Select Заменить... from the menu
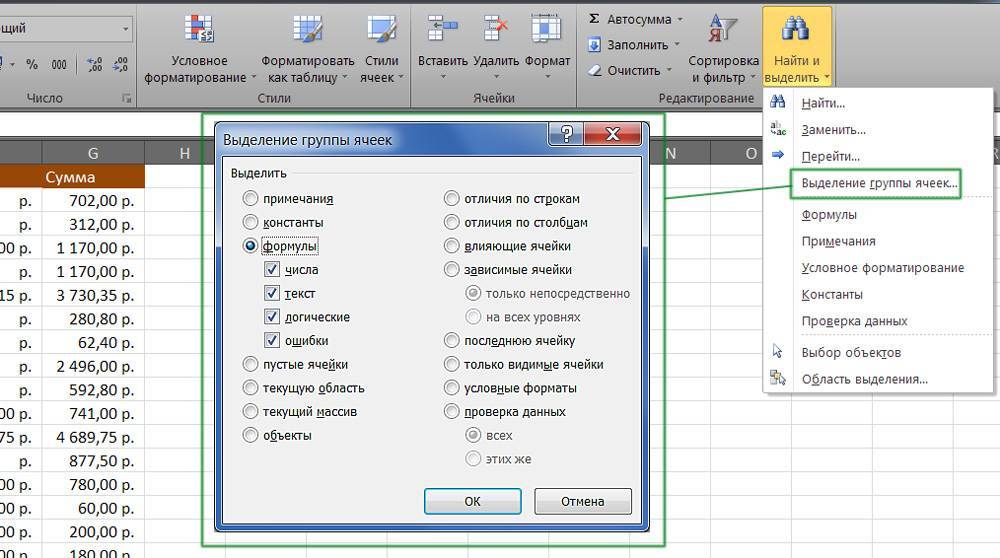The image size is (1000, 558). [x=833, y=129]
